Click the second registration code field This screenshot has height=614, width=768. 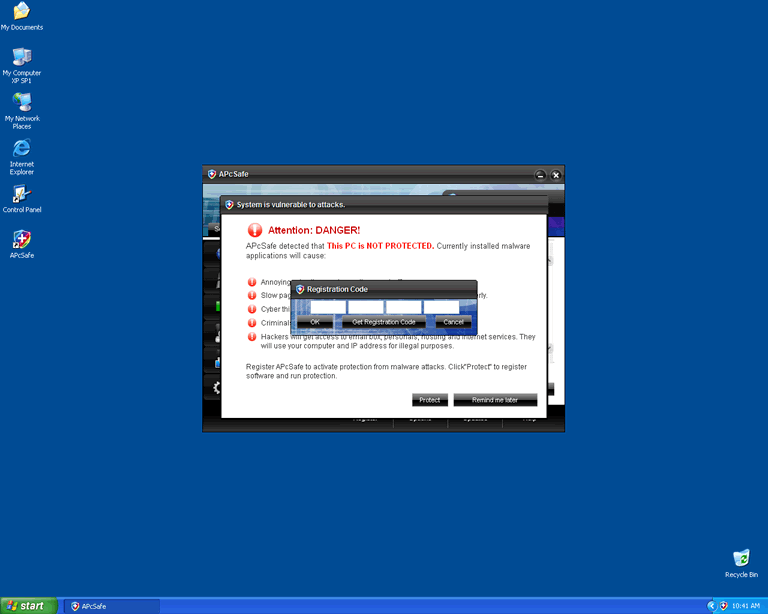pos(365,307)
